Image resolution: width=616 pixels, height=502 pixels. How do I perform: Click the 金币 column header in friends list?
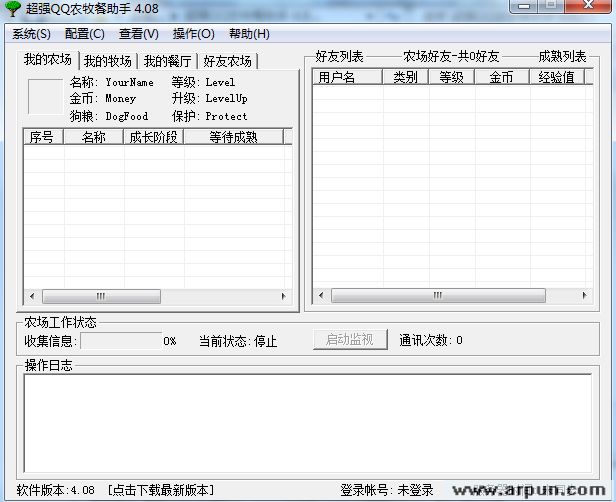coord(502,77)
